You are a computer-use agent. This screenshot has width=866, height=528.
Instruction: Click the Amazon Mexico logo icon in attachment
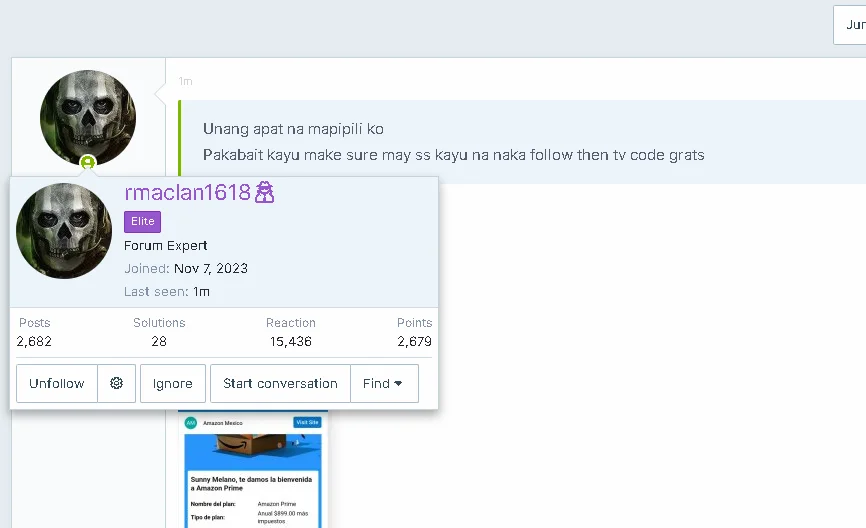pos(191,423)
